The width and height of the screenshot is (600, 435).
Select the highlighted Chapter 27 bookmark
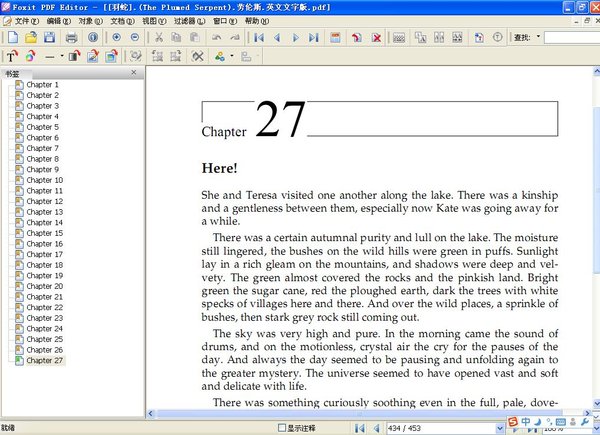coord(45,361)
